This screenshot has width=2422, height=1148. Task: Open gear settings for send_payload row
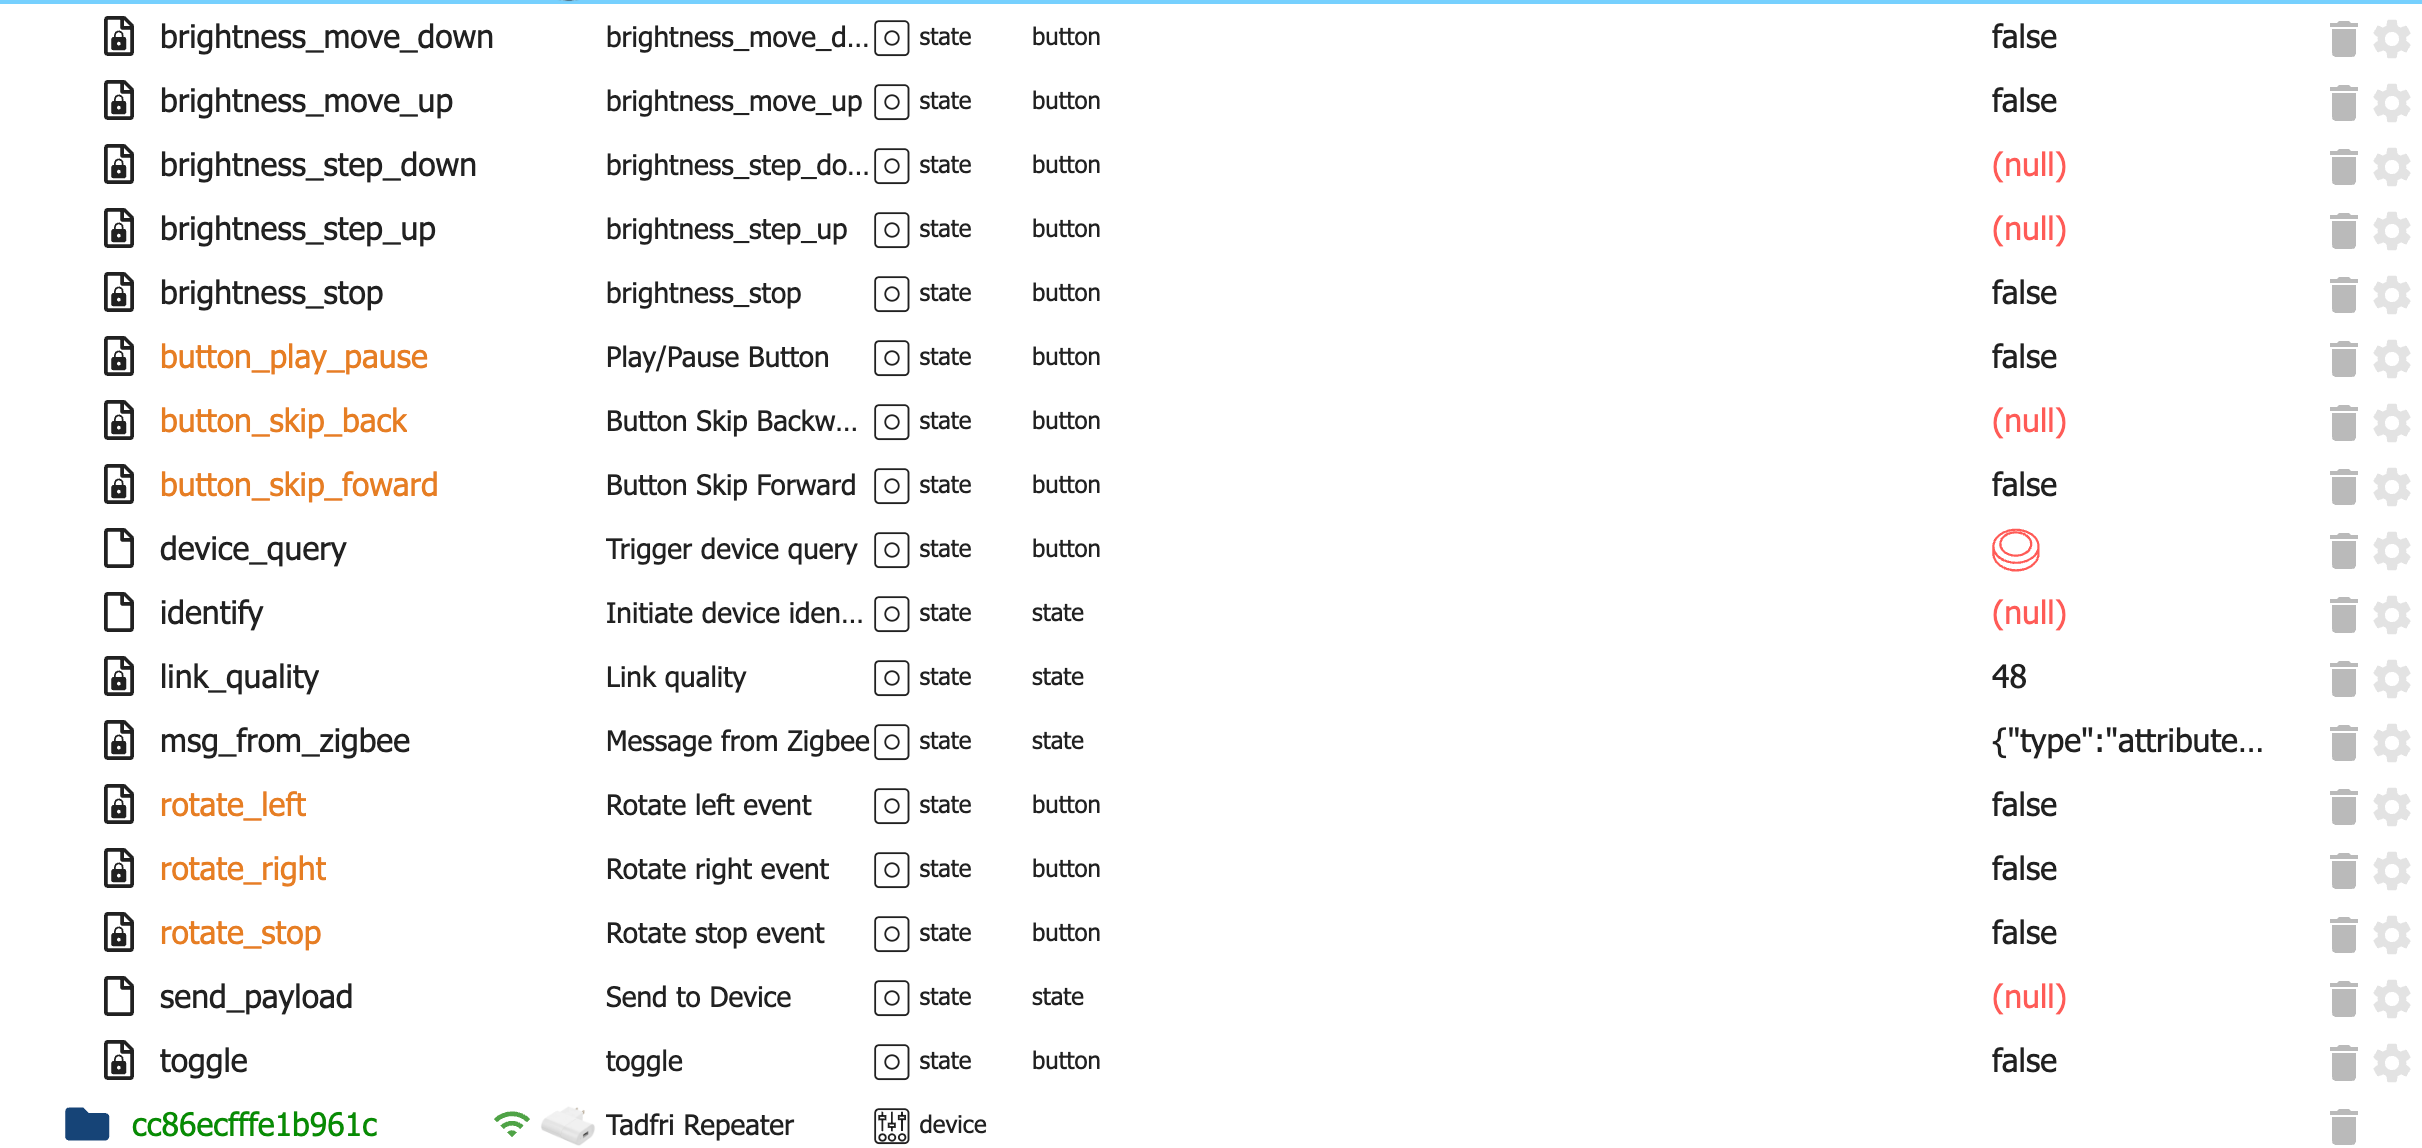(x=2391, y=998)
